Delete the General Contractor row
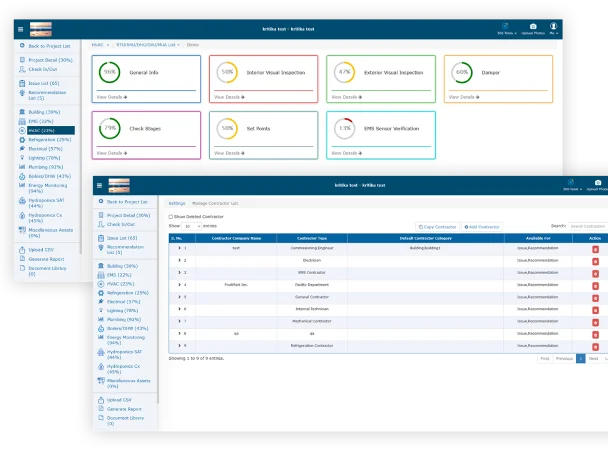608x455 pixels. pos(595,298)
